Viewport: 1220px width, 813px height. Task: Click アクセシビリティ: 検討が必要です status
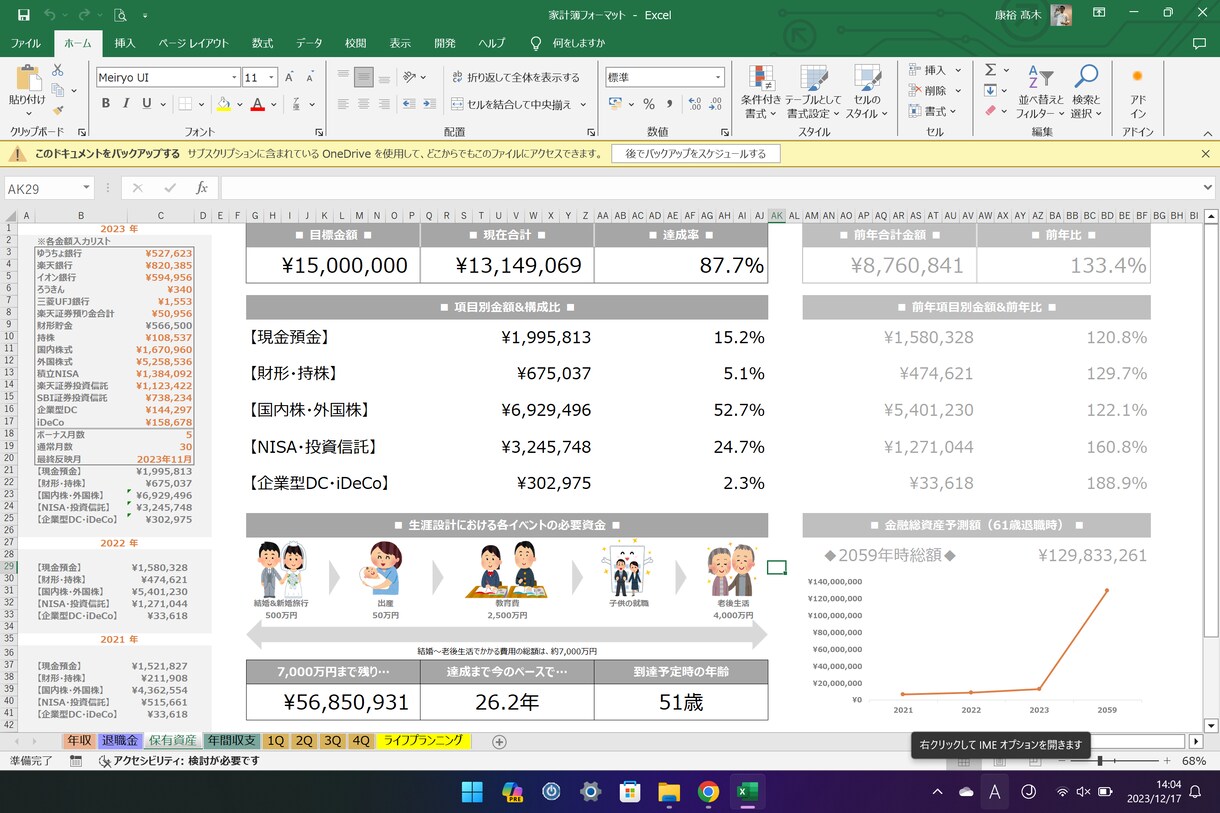[x=178, y=761]
